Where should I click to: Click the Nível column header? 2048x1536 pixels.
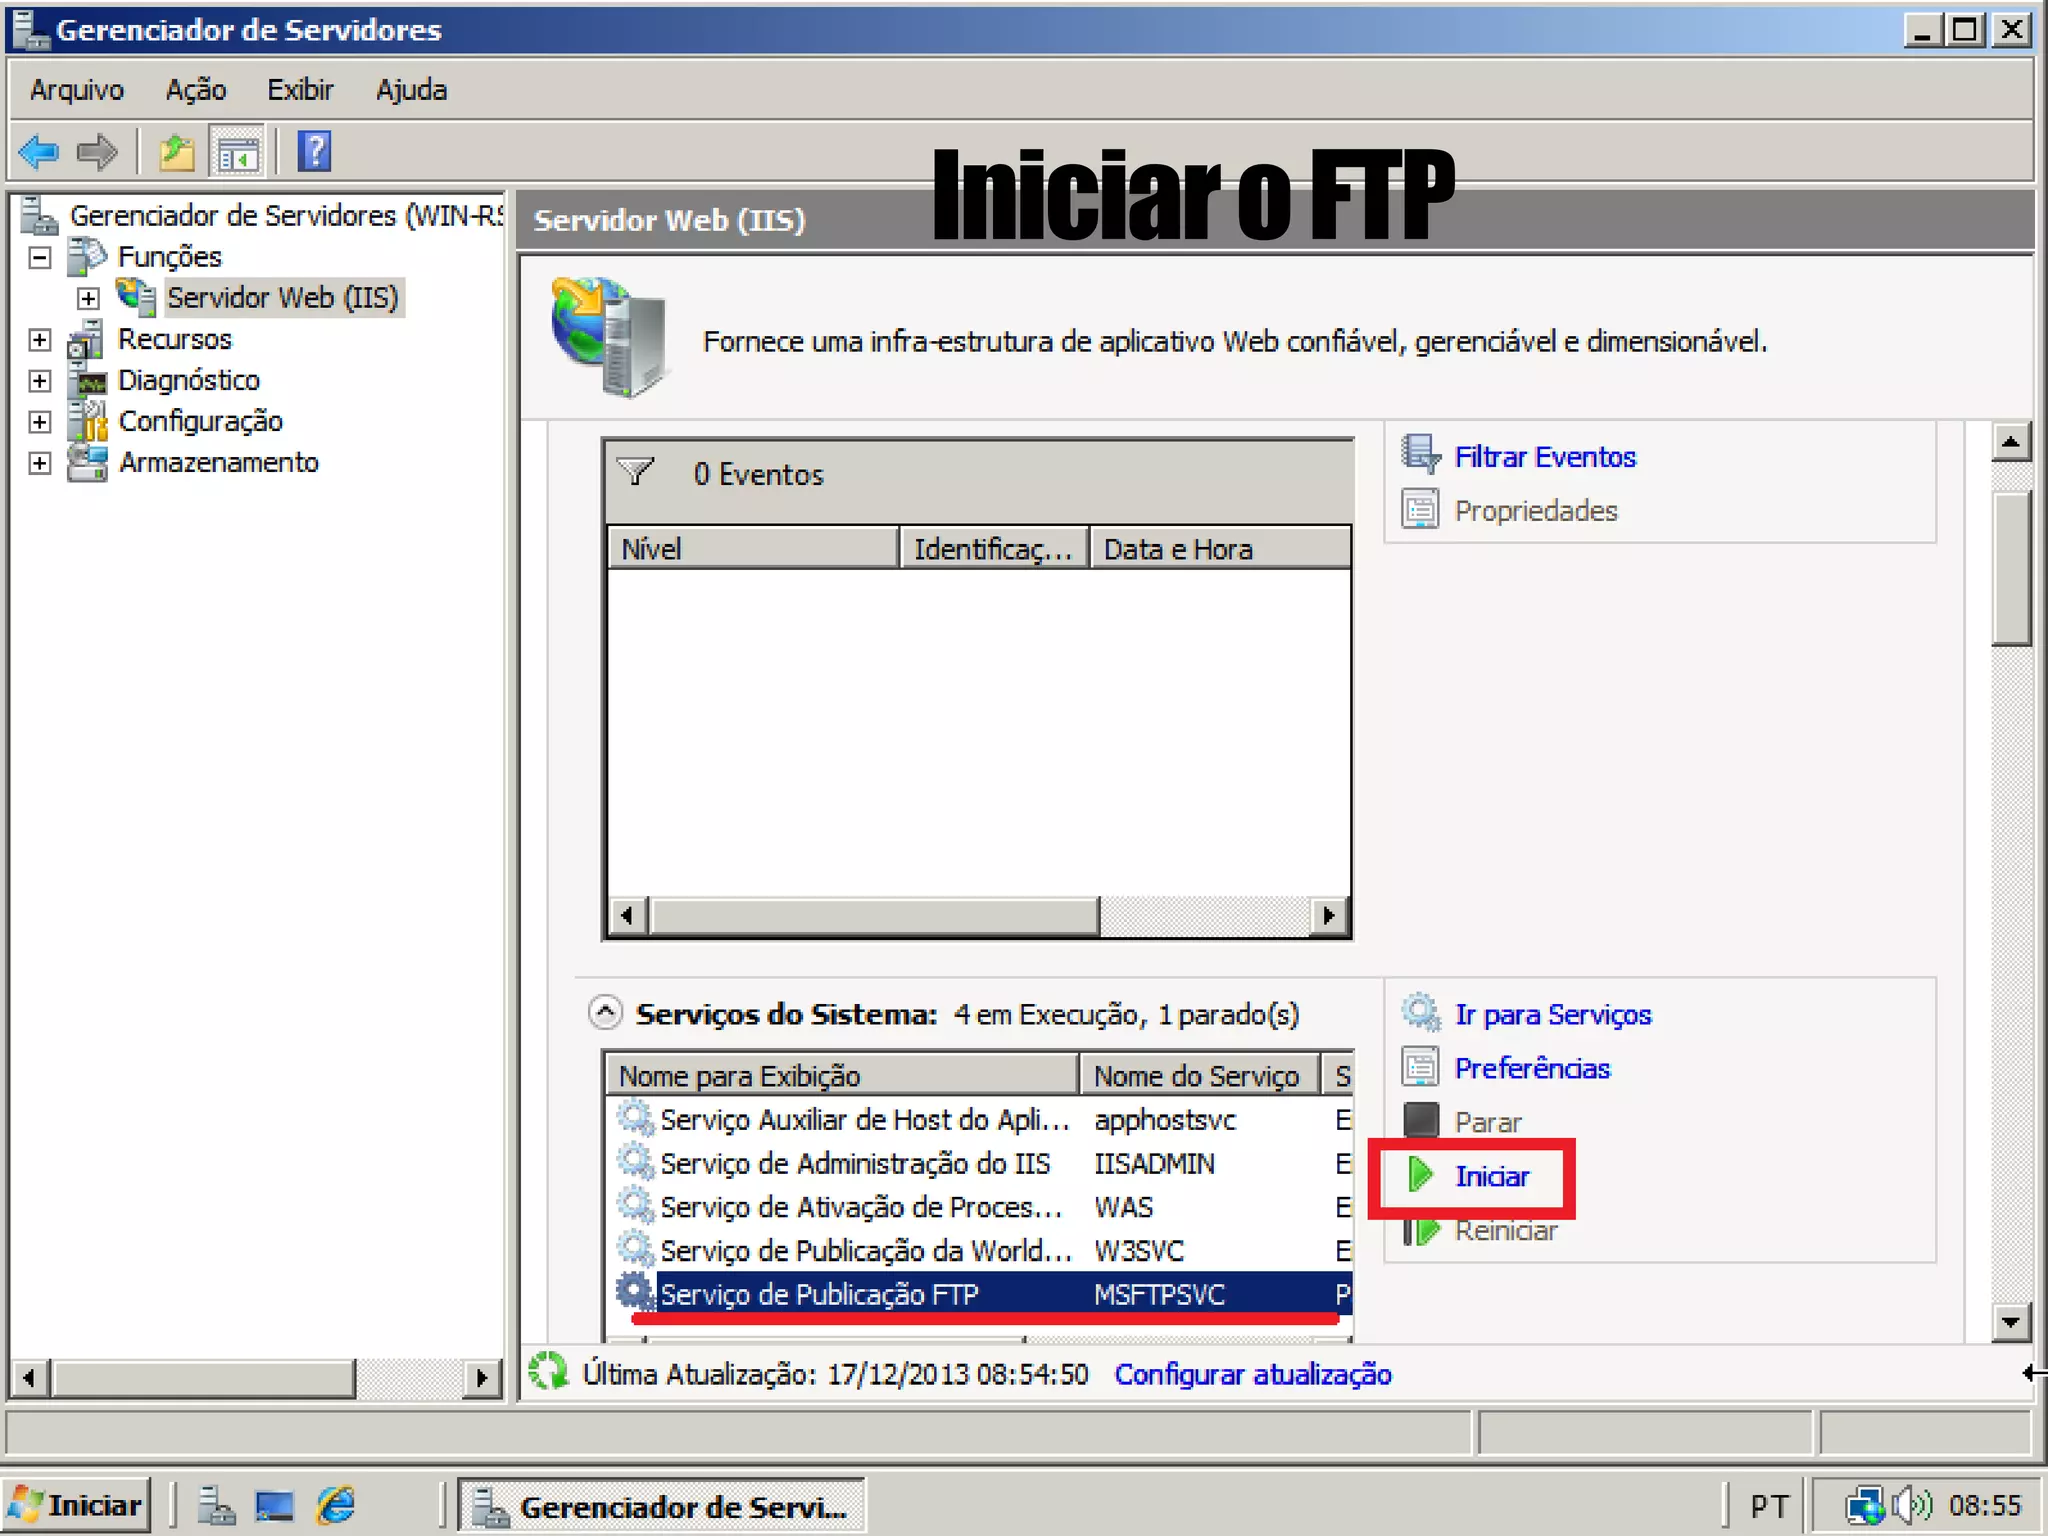pyautogui.click(x=753, y=549)
